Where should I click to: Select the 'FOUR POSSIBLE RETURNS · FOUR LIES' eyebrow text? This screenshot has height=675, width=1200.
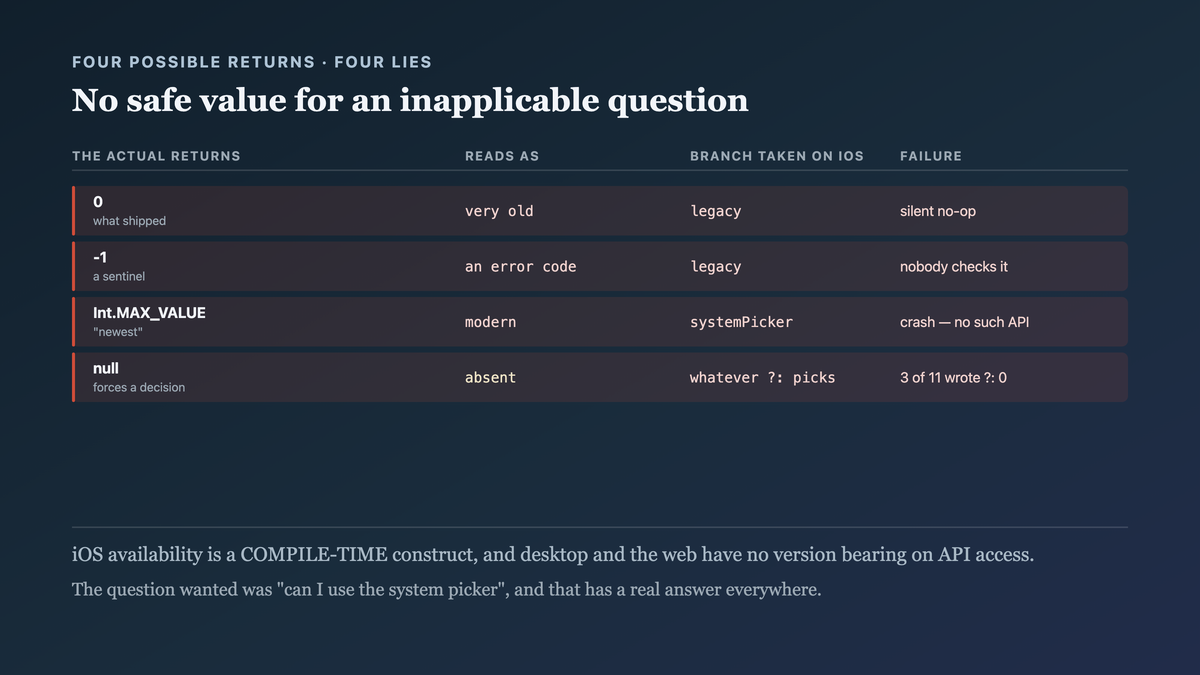pos(252,62)
